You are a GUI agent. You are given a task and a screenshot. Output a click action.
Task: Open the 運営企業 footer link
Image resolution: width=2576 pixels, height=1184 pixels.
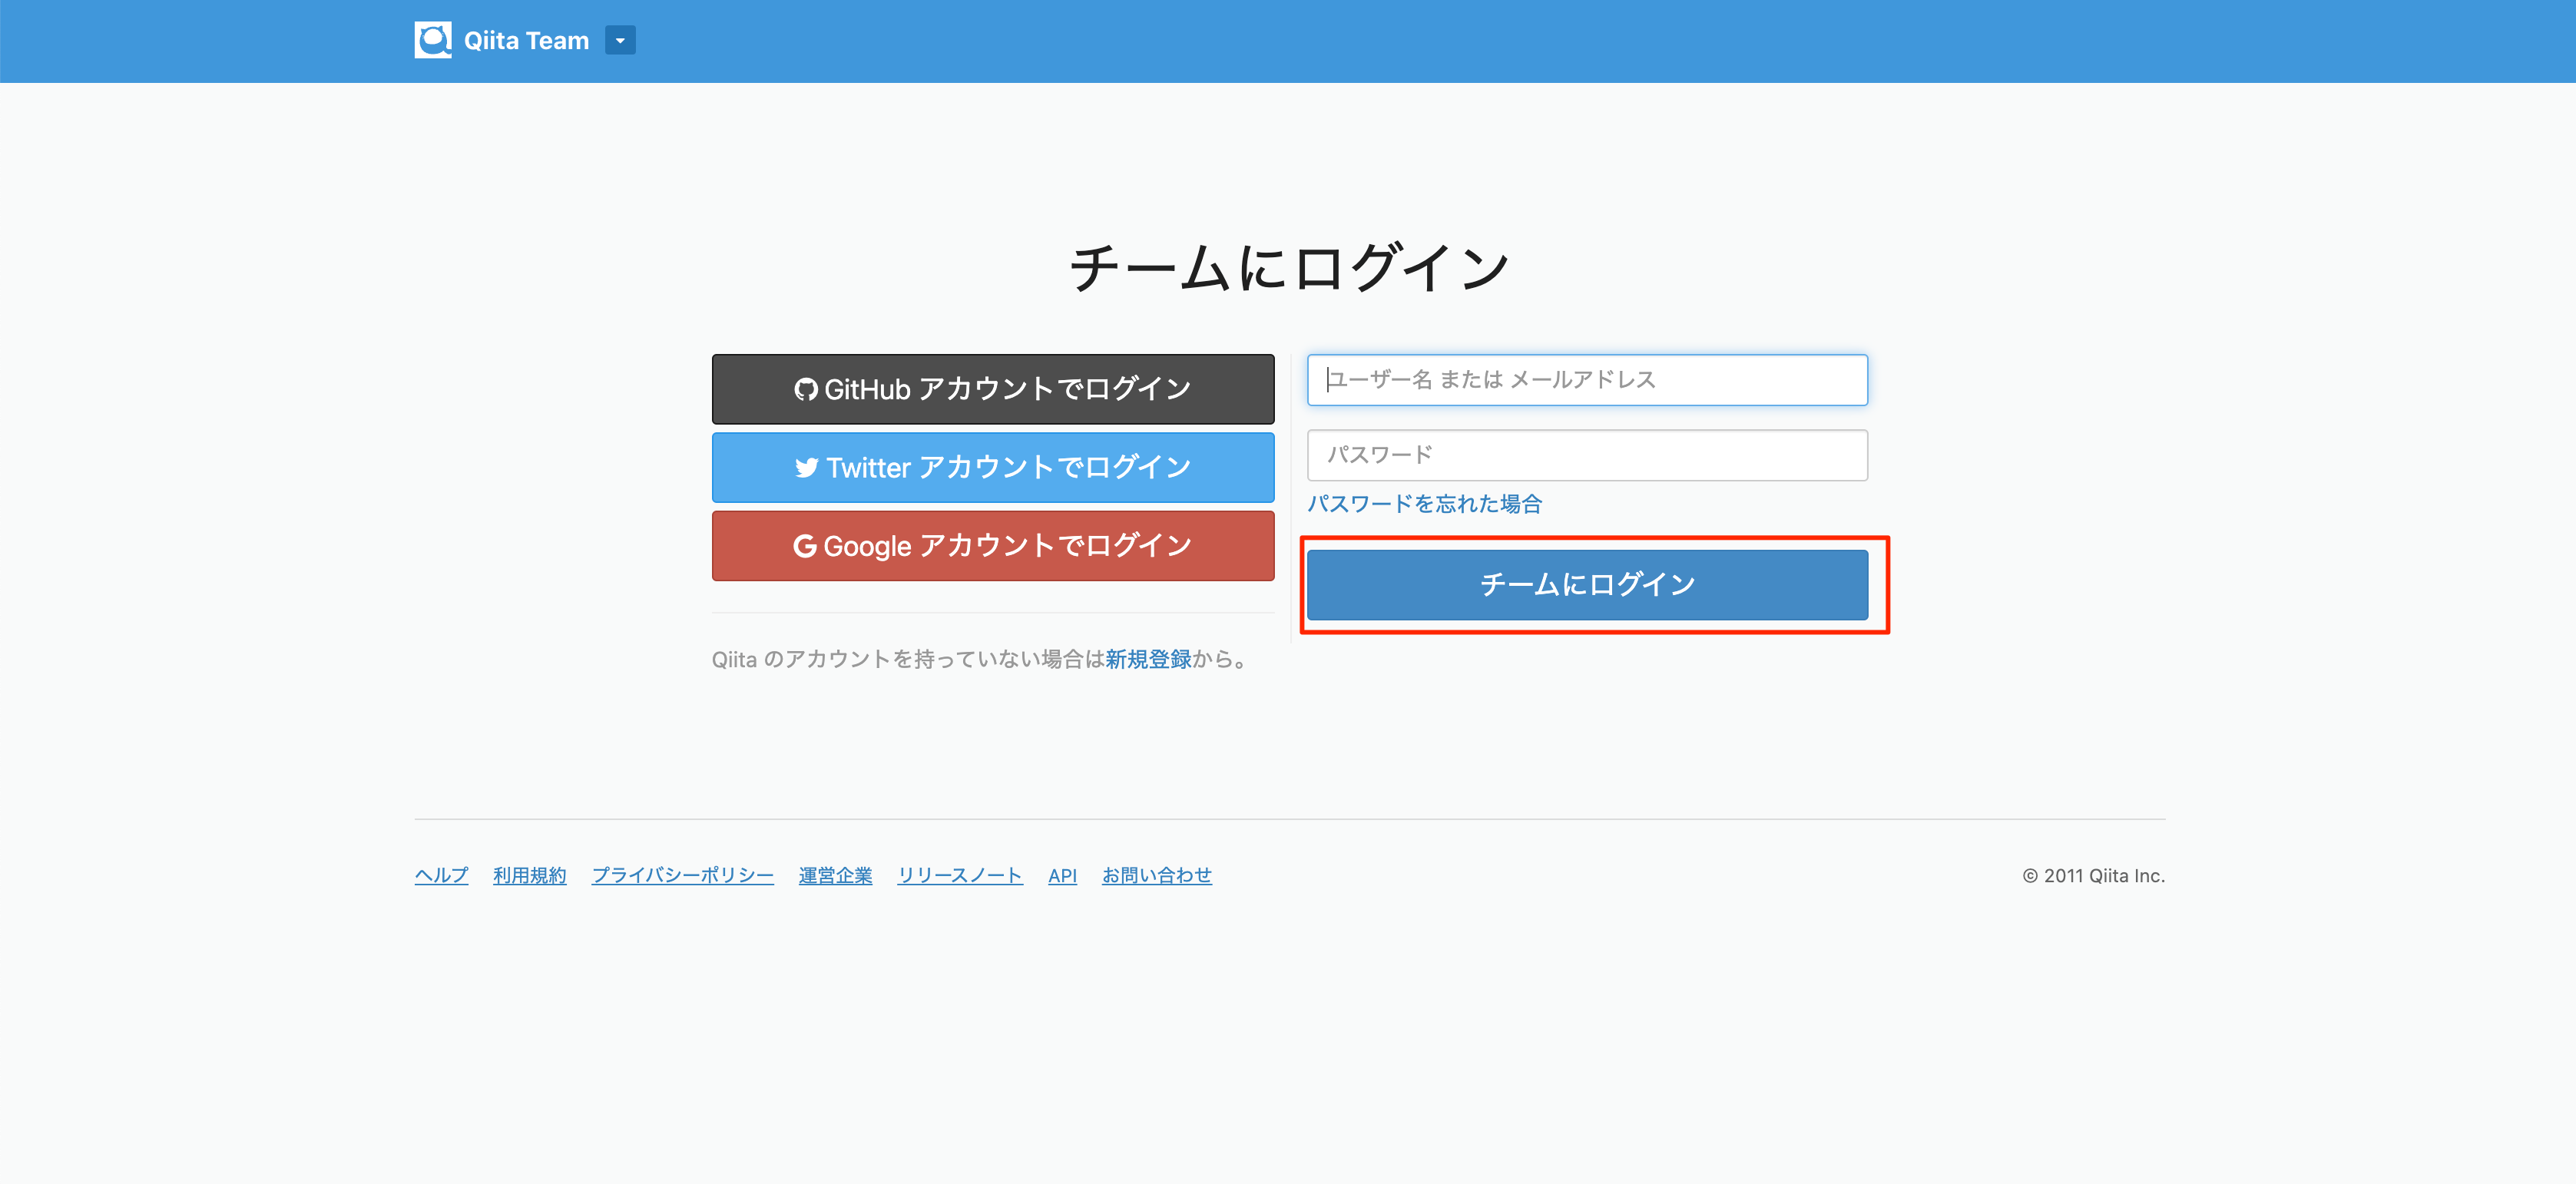click(835, 875)
